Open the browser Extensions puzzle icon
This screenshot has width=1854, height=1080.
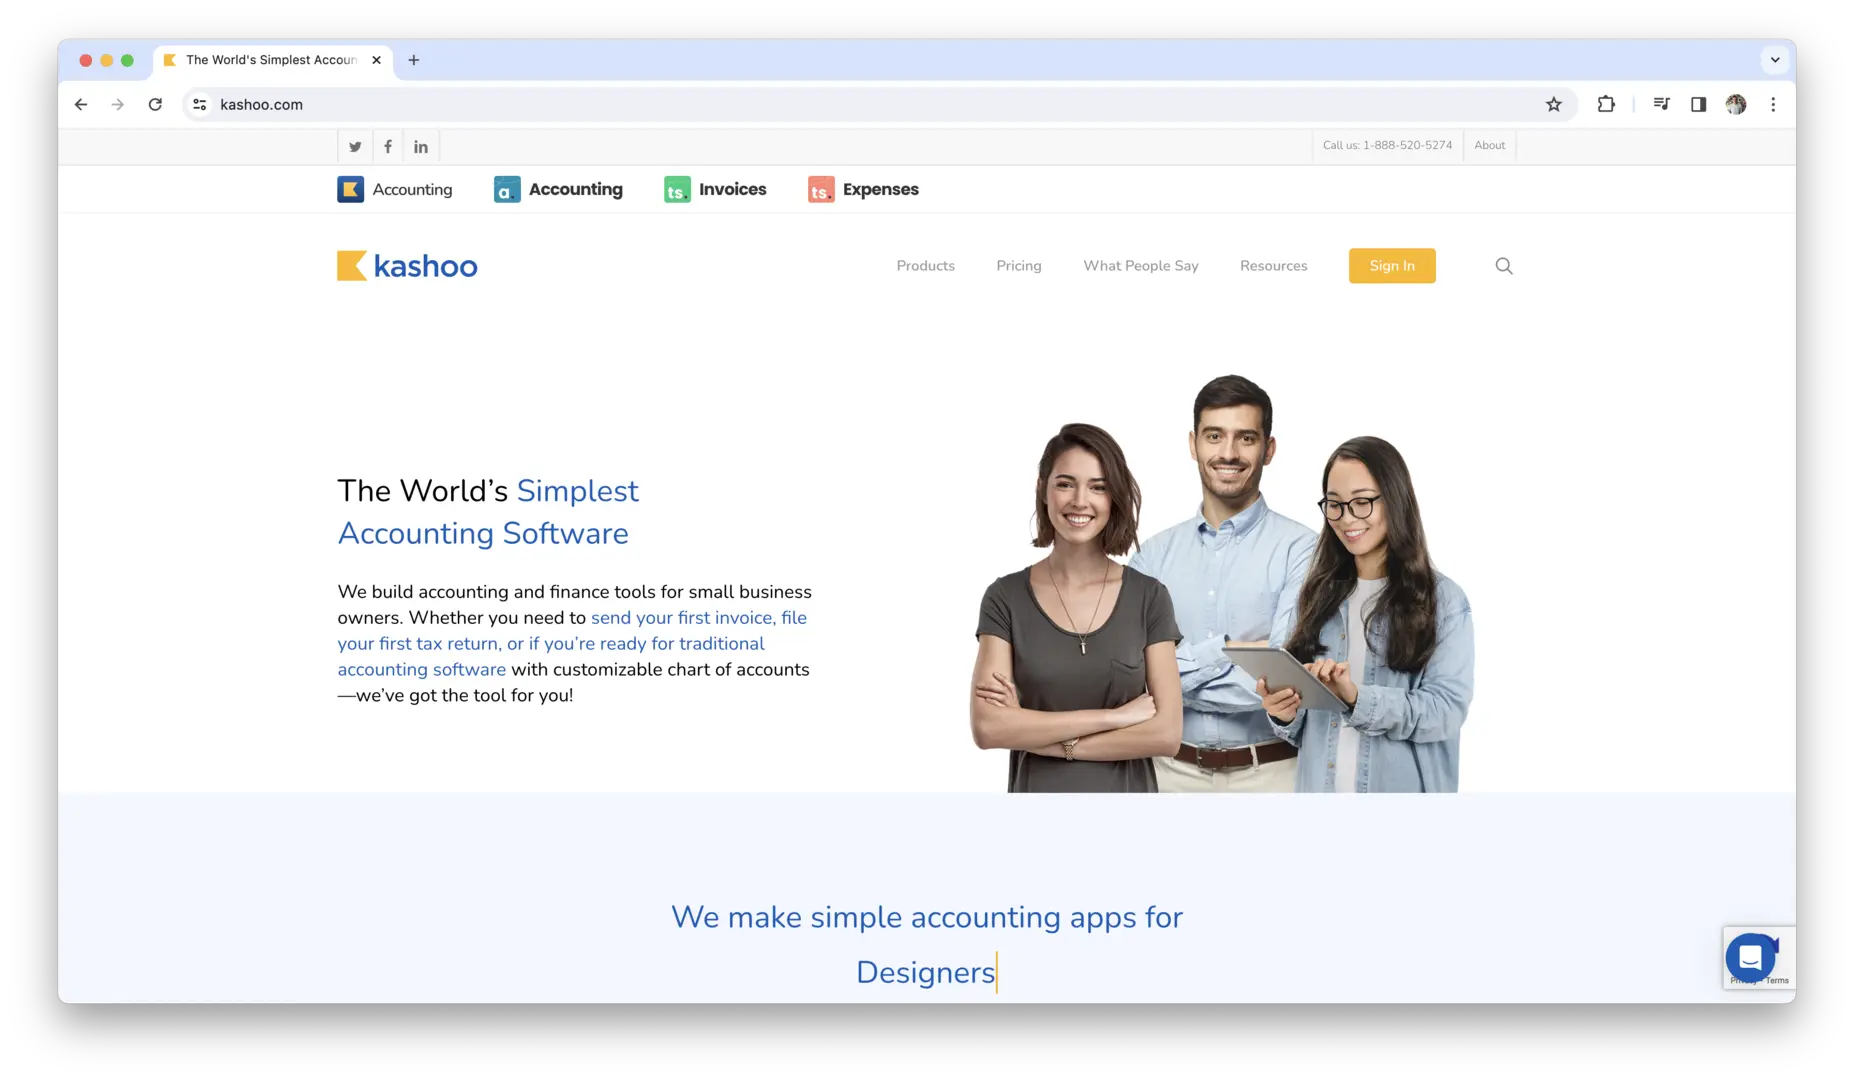(x=1606, y=104)
